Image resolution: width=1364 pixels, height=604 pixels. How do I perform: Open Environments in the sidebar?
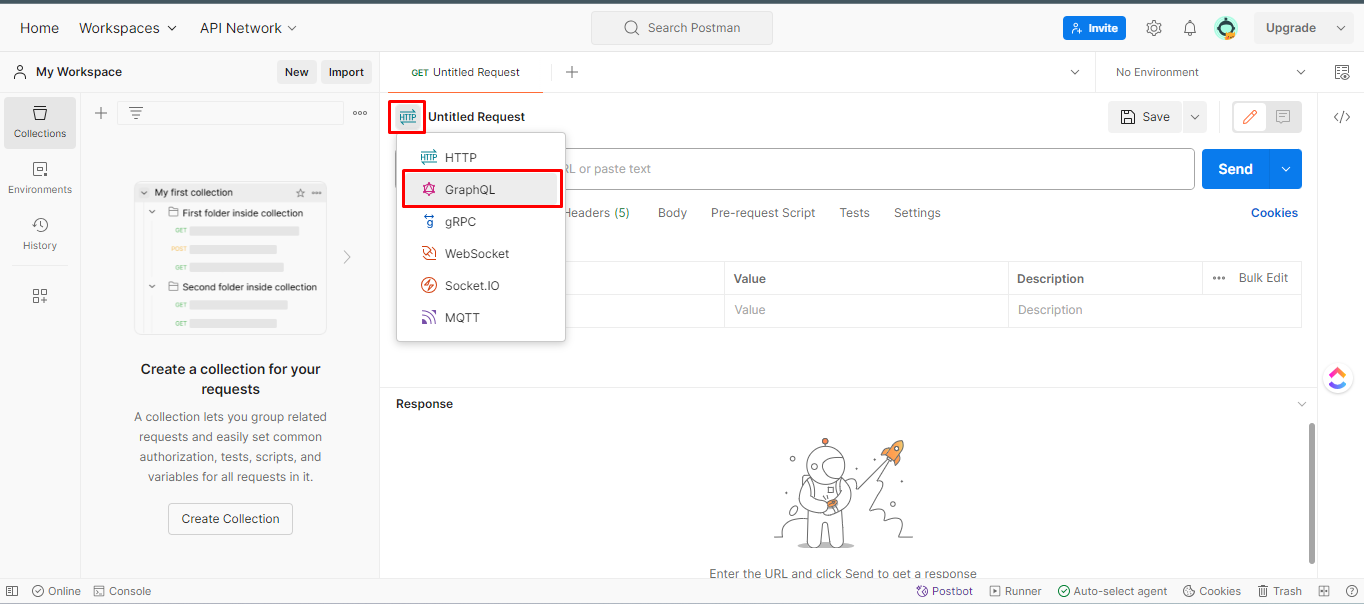[40, 178]
